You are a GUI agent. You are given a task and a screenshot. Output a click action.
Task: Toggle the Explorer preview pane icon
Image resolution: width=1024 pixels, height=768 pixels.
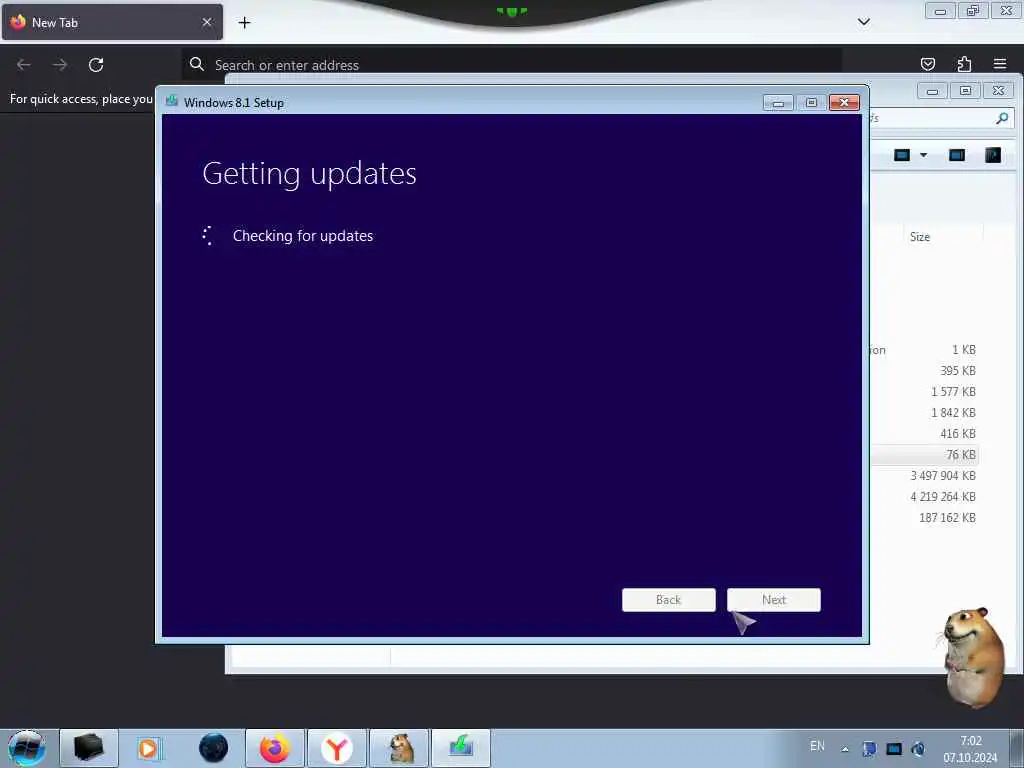click(957, 155)
